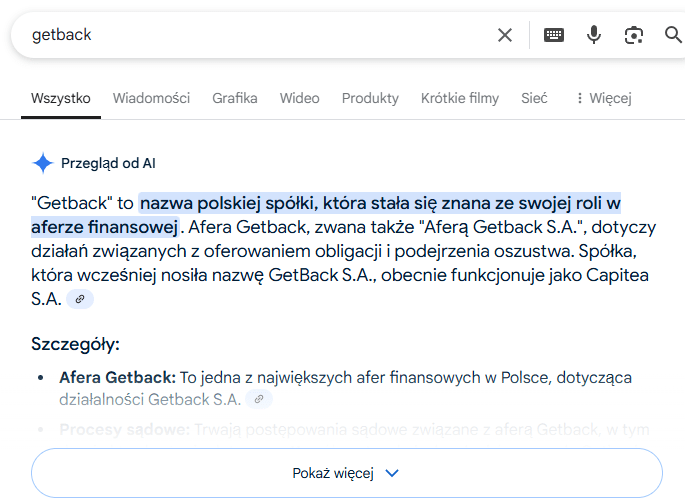Open the on-screen keyboard input tool

554,35
